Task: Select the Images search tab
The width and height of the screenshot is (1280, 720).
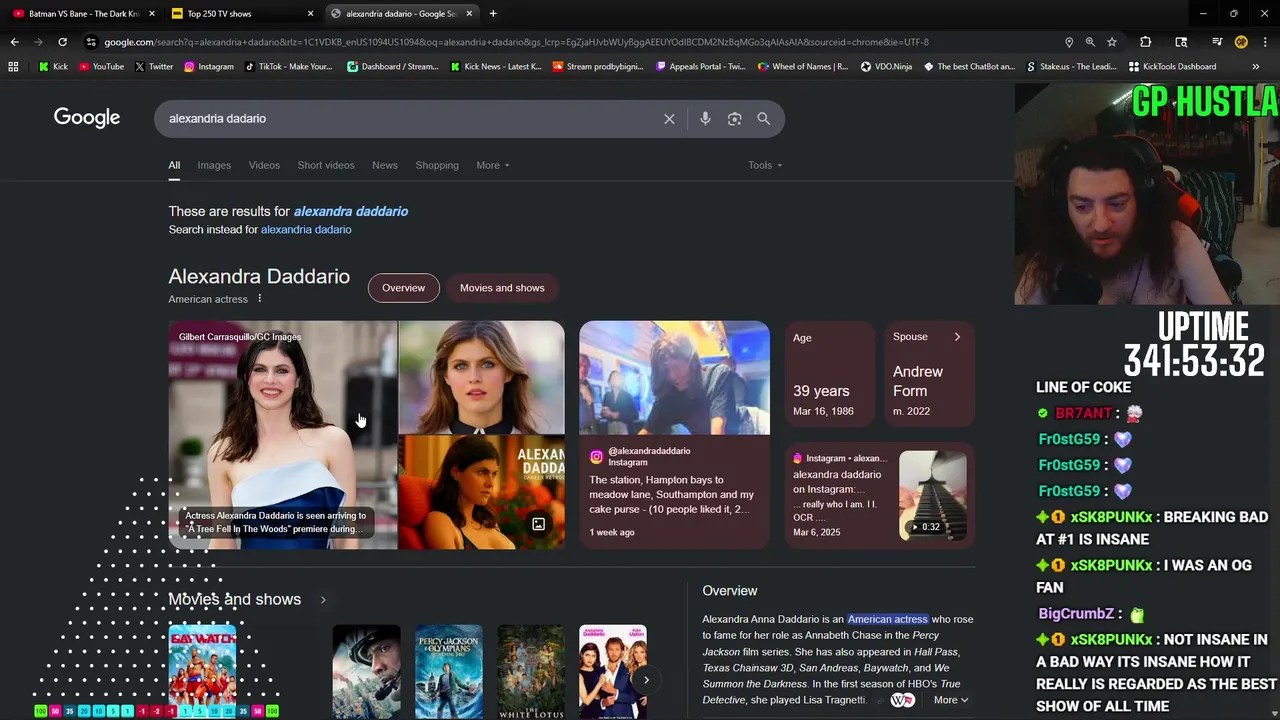Action: [214, 165]
